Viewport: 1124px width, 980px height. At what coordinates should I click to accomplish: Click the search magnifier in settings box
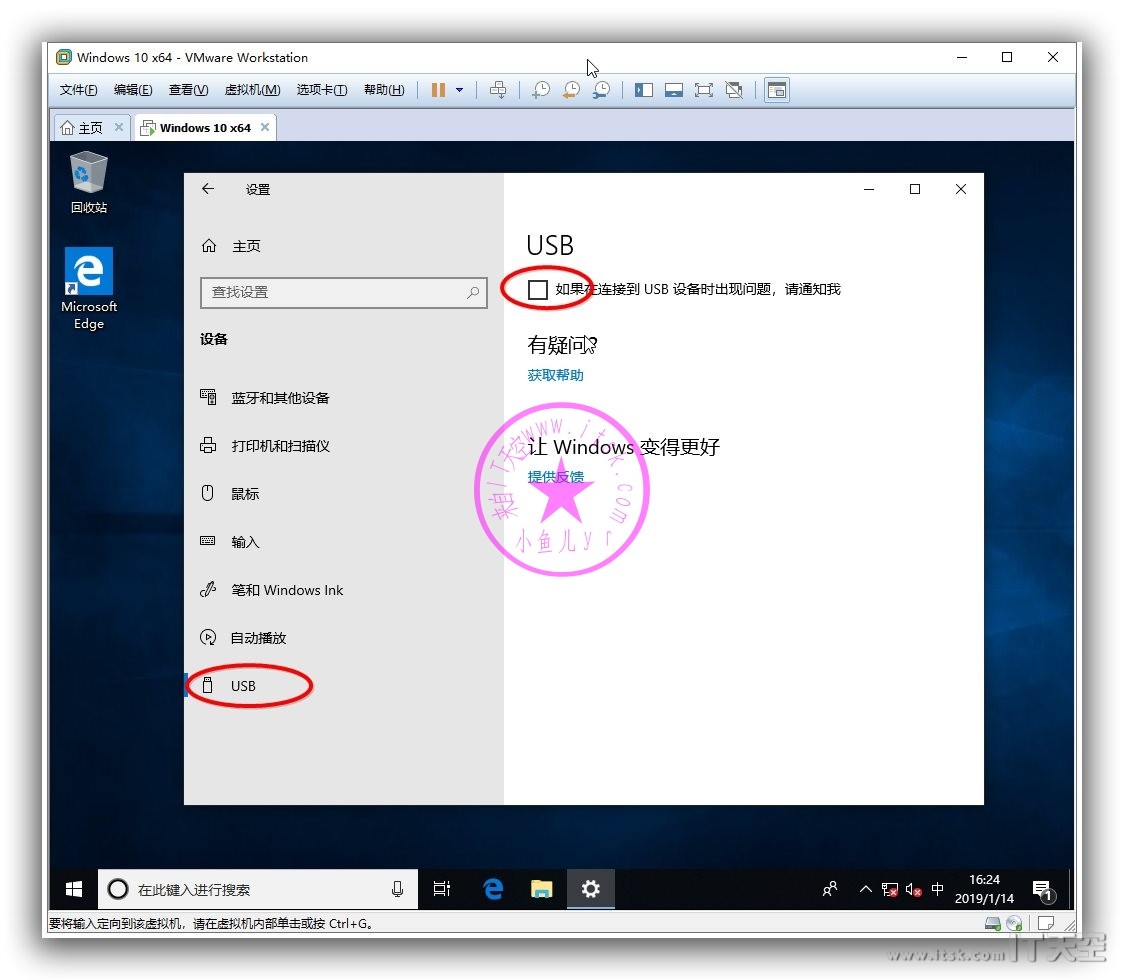click(472, 292)
